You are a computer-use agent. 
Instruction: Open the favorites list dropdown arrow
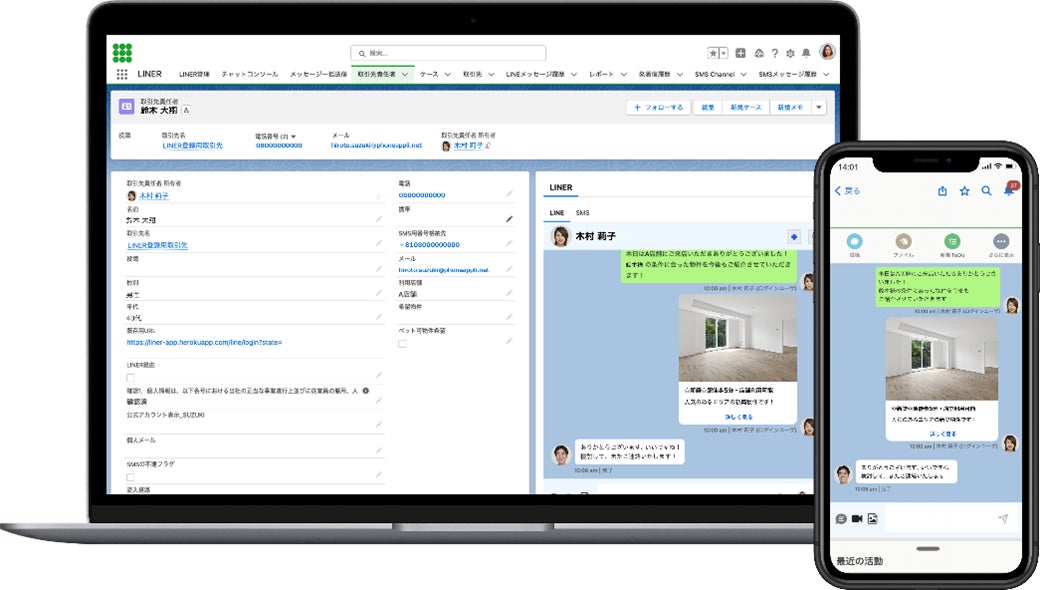tap(724, 53)
